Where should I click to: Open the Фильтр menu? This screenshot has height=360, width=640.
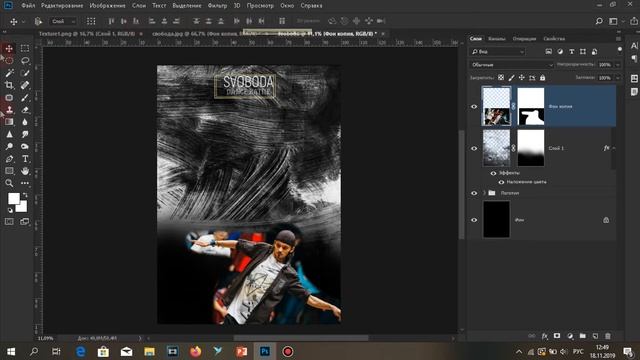(217, 6)
